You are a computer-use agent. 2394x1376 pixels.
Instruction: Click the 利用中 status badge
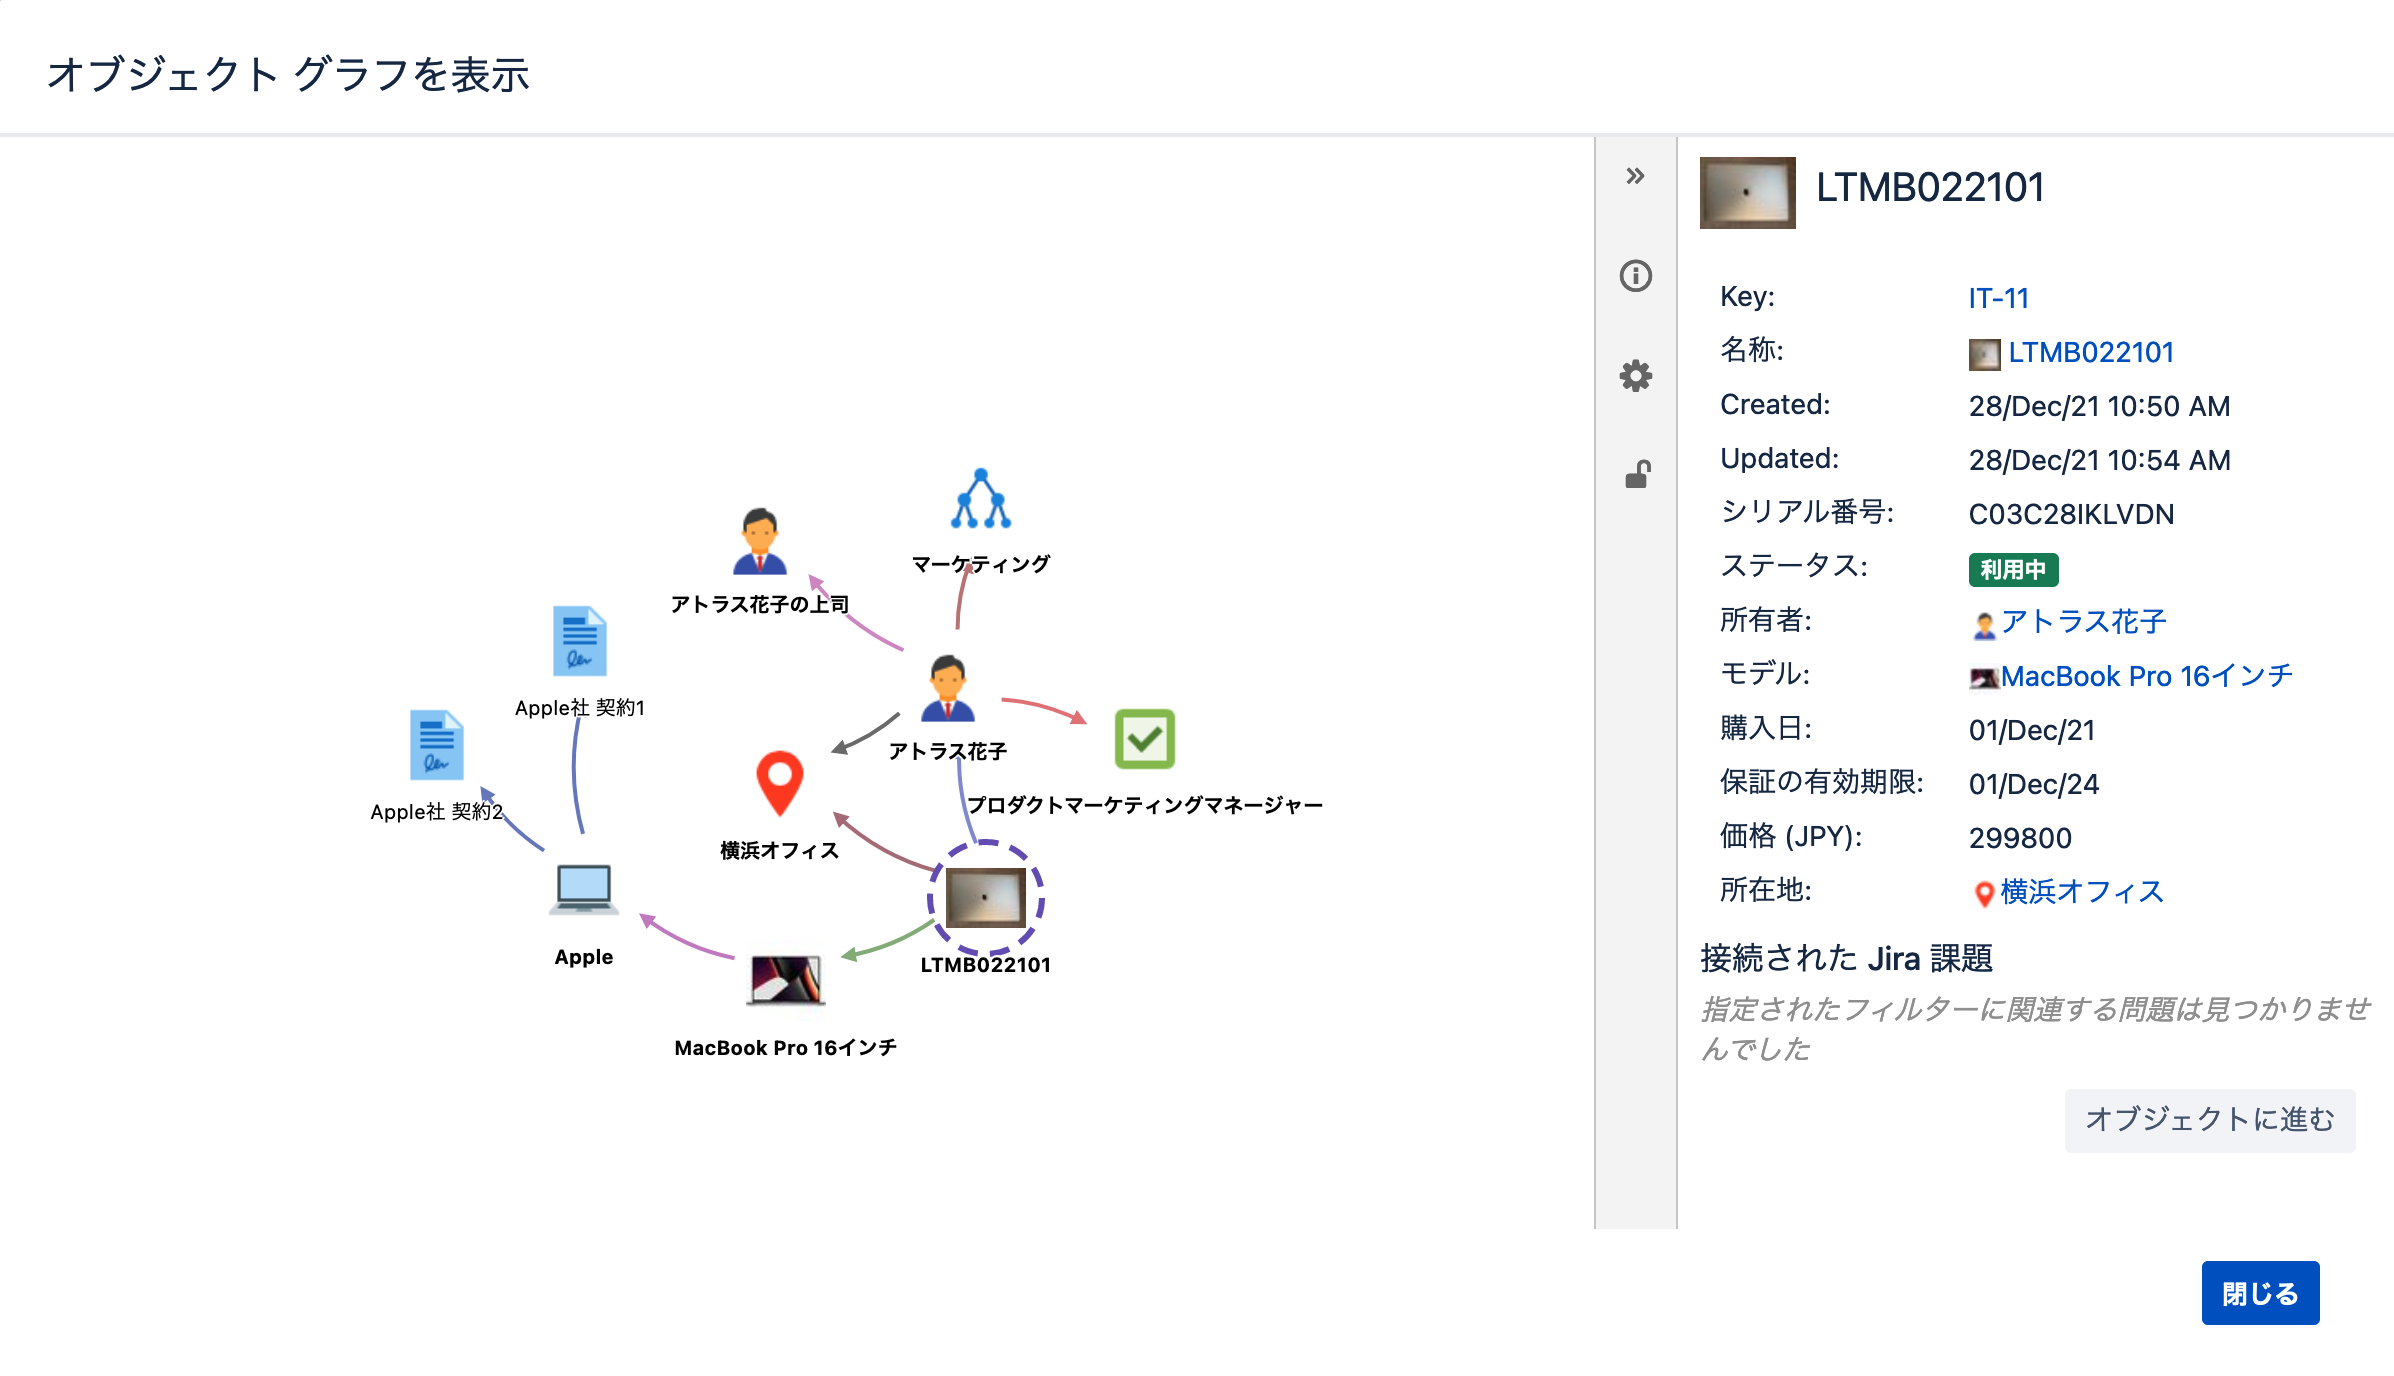2014,569
